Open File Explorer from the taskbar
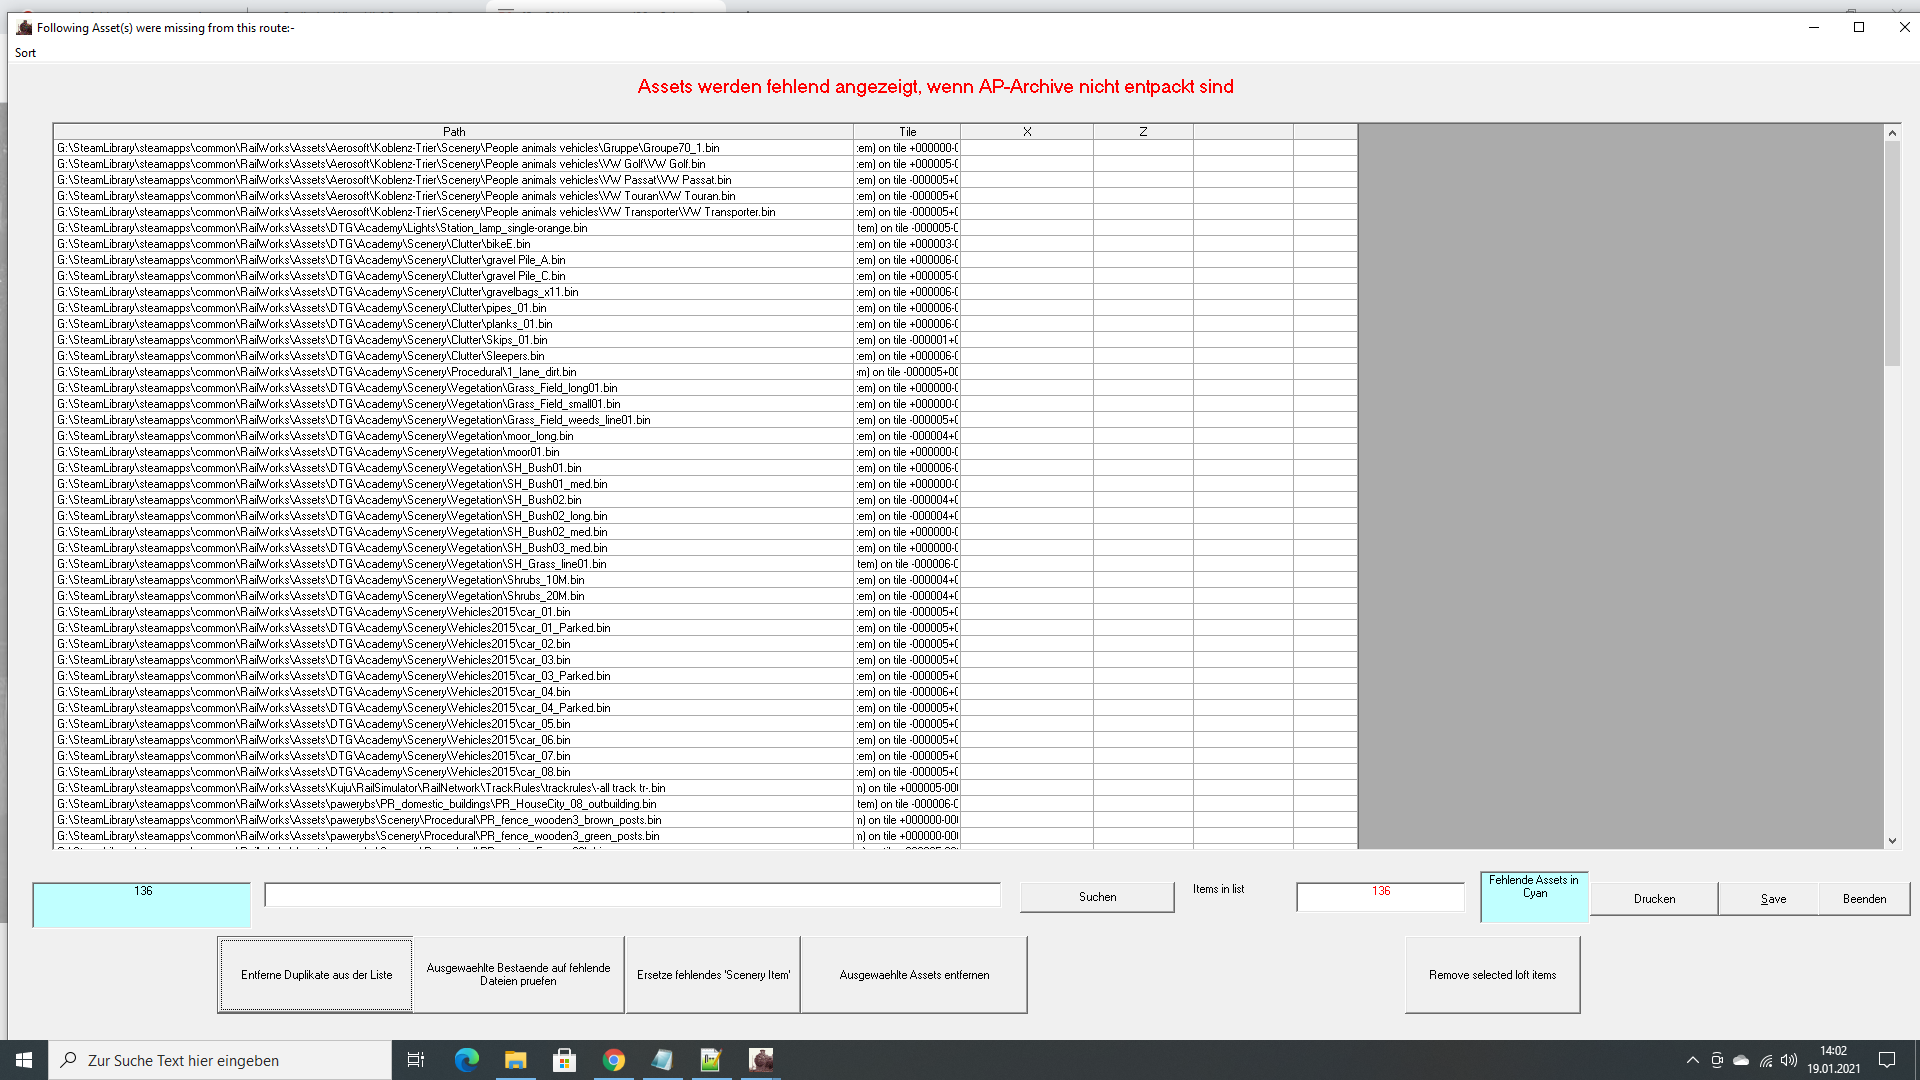The image size is (1920, 1080). 516,1060
